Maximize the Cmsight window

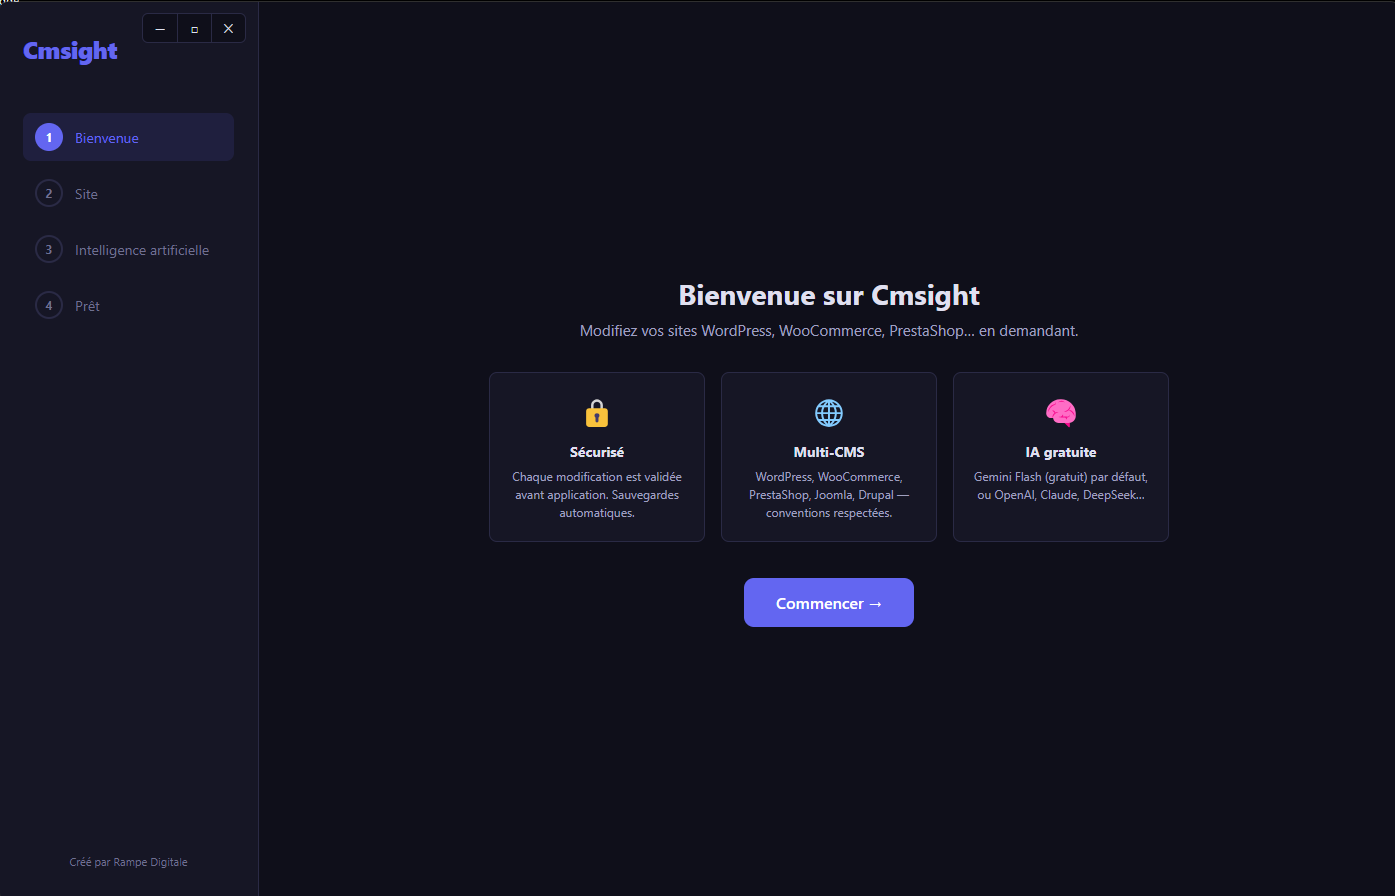pos(194,29)
